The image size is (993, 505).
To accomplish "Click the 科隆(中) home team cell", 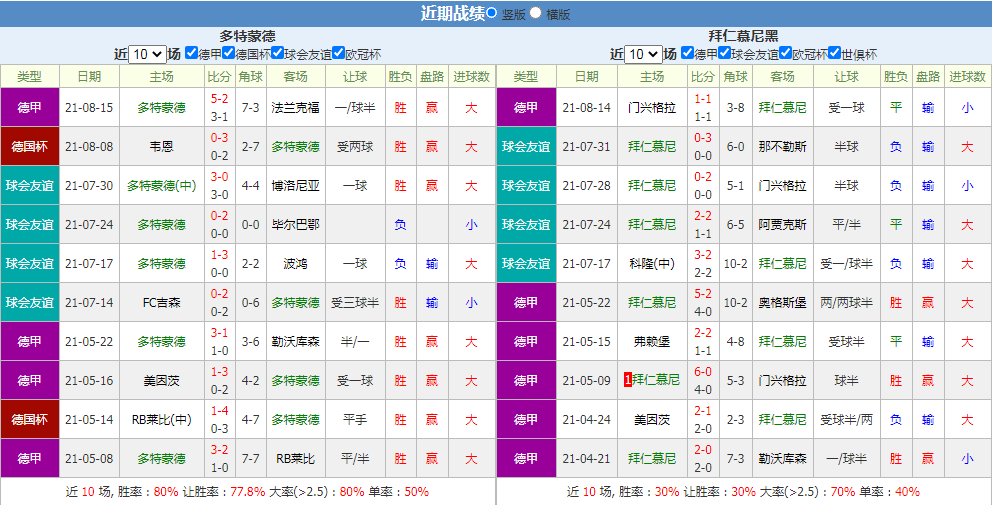I will 652,264.
